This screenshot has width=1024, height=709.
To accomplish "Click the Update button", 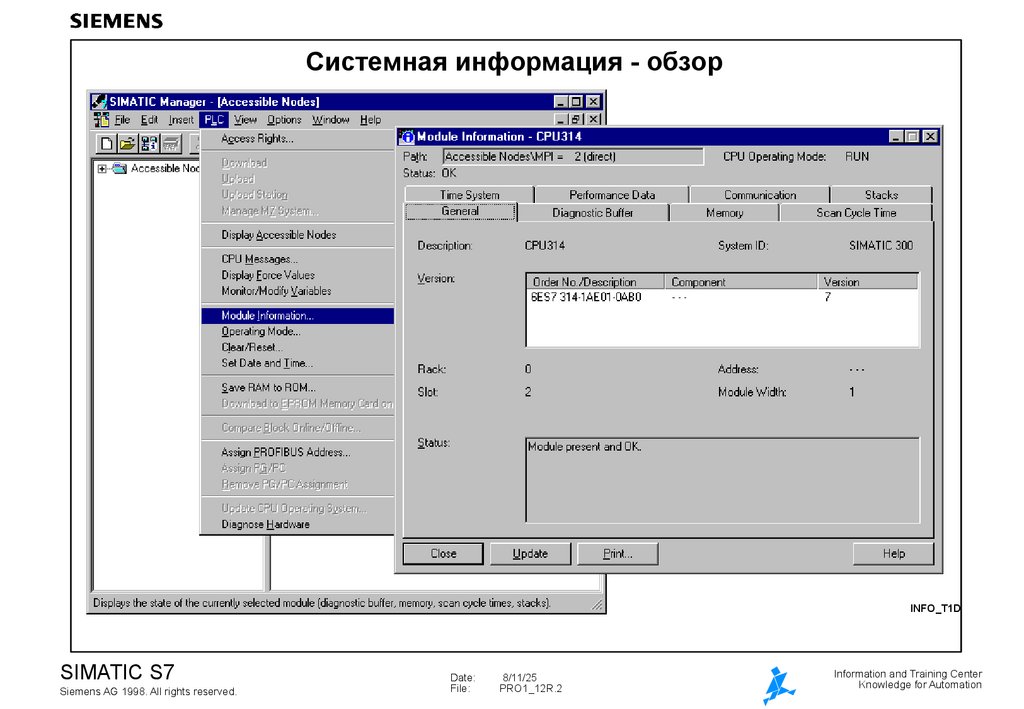I will pyautogui.click(x=530, y=553).
